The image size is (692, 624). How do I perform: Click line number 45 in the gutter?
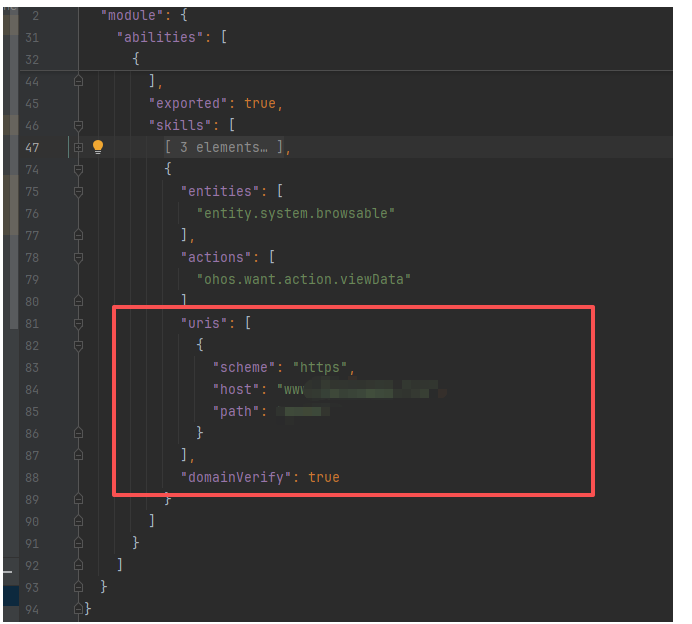tap(32, 104)
